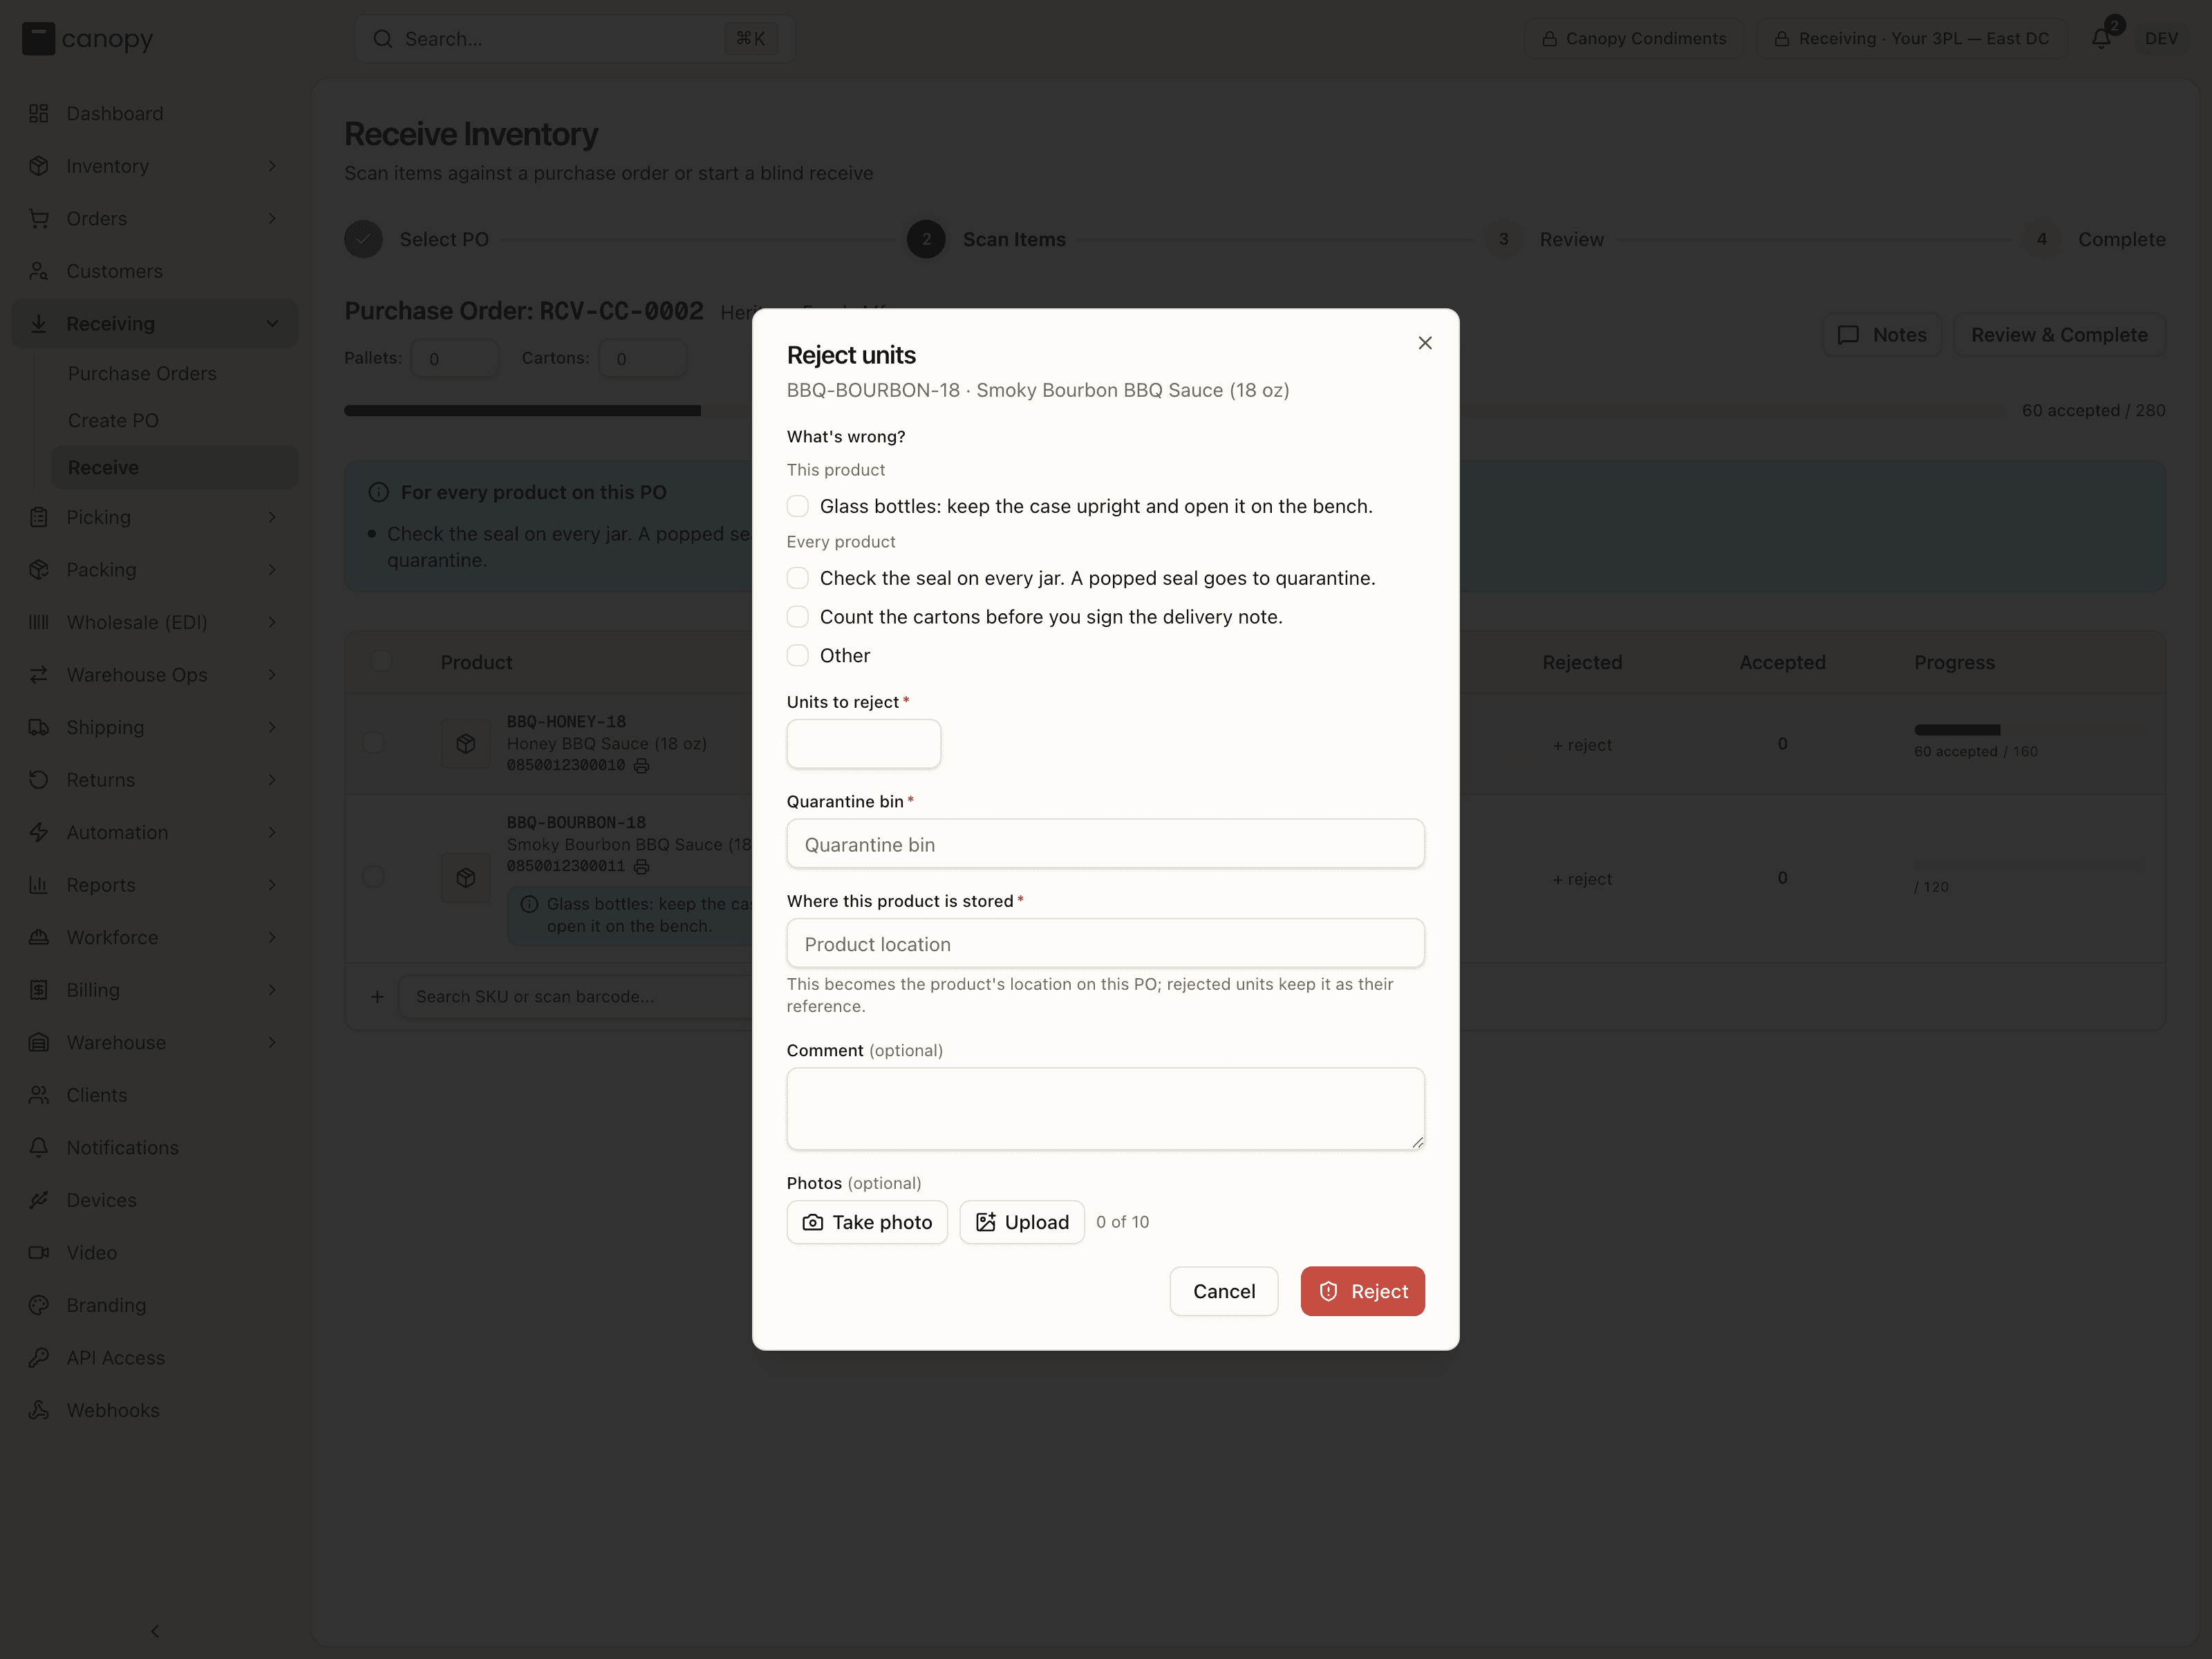Check the seal on every jar checkbox

pyautogui.click(x=797, y=578)
